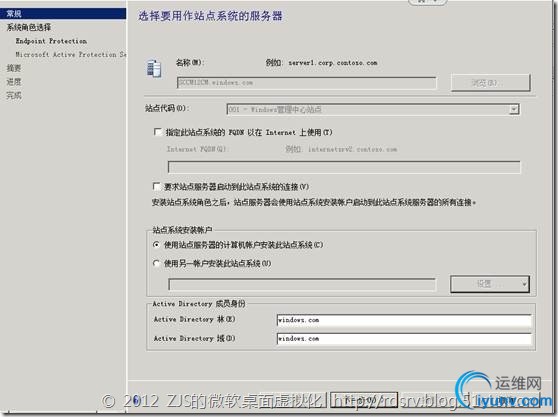558x417 pixels.
Task: Select 使用另一帐户安装此站点系统 radio option
Action: tap(156, 264)
